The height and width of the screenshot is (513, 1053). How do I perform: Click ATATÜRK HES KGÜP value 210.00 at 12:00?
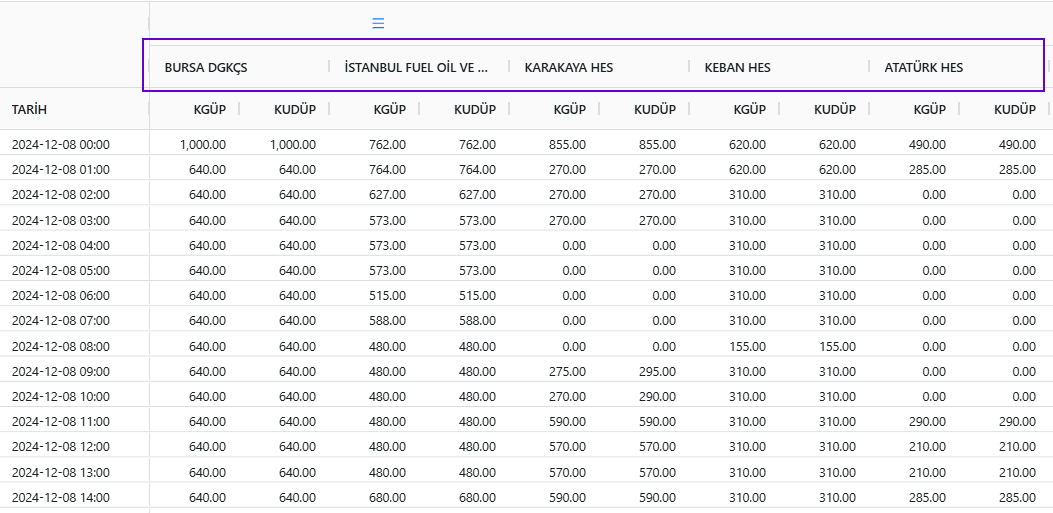927,447
